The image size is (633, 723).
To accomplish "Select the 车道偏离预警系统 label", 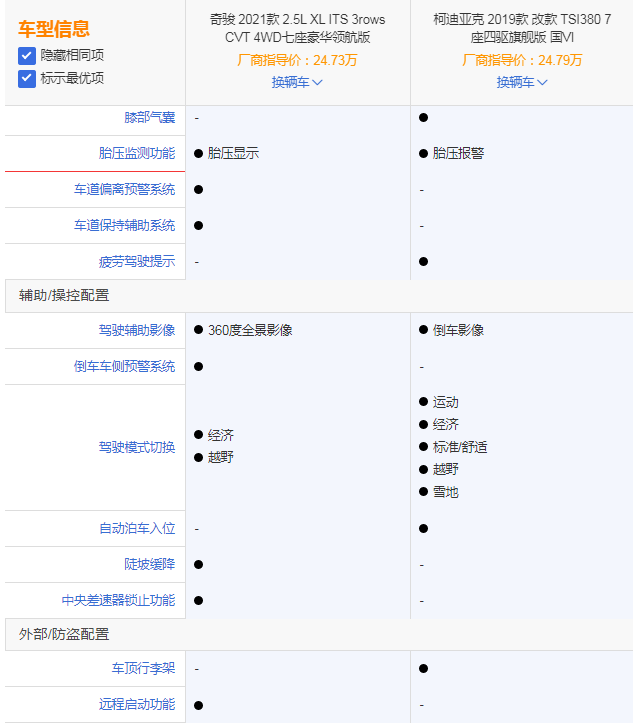I will point(124,189).
